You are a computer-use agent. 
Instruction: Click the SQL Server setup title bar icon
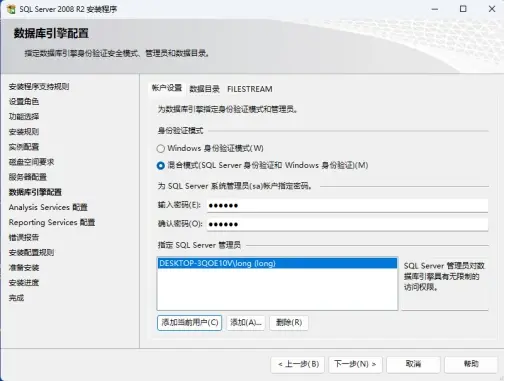tap(11, 9)
